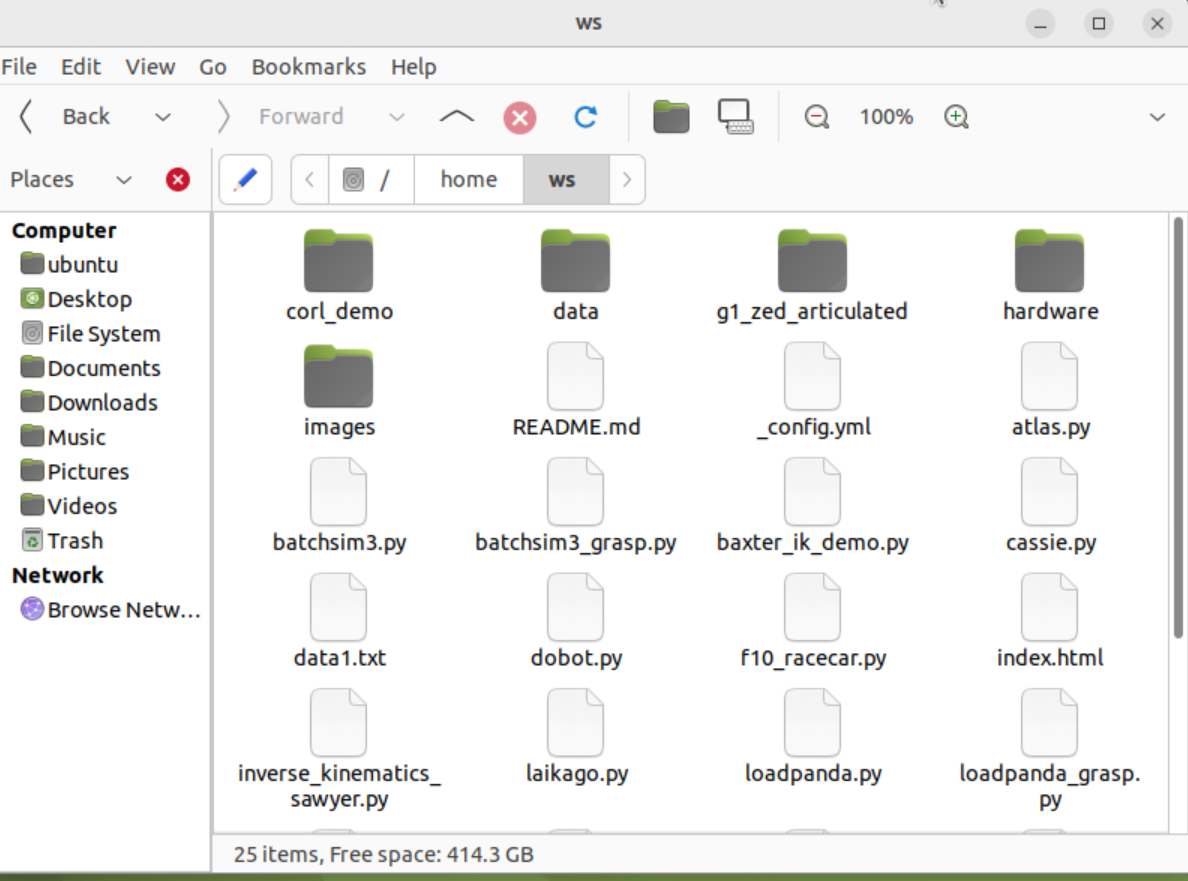Select the 'ws' path button
The width and height of the screenshot is (1188, 881).
(x=565, y=180)
